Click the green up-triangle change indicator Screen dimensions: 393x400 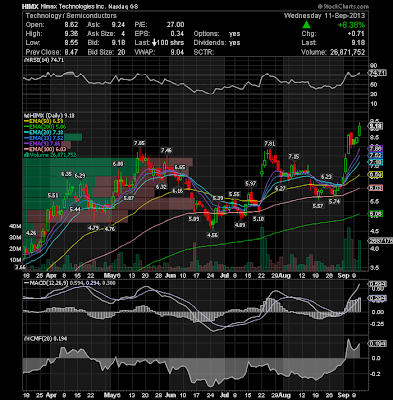306,25
